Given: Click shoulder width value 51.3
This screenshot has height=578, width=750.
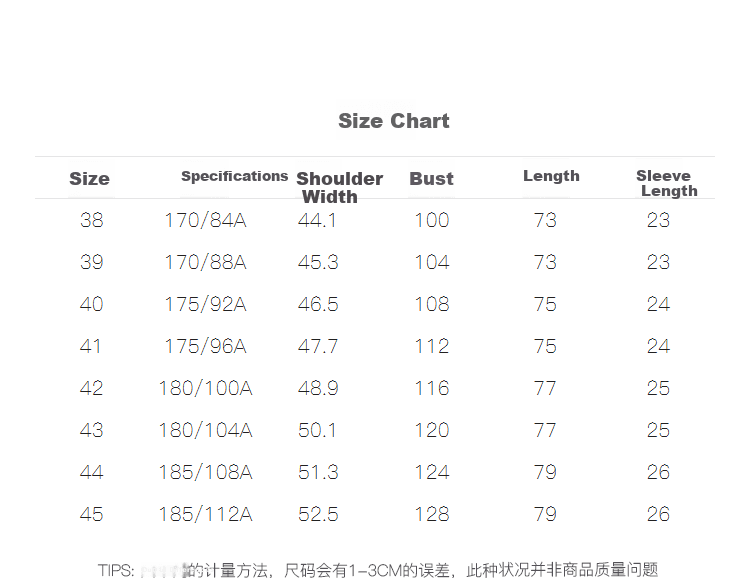Looking at the screenshot, I should (x=318, y=472).
